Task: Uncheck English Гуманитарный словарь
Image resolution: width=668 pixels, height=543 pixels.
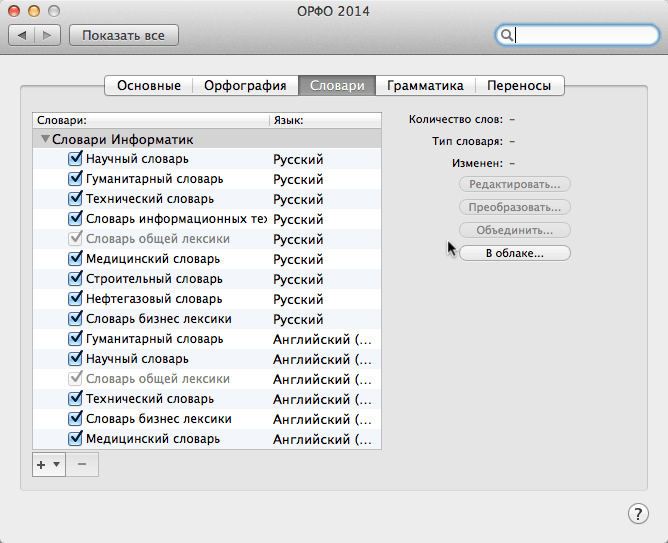Action: 75,339
